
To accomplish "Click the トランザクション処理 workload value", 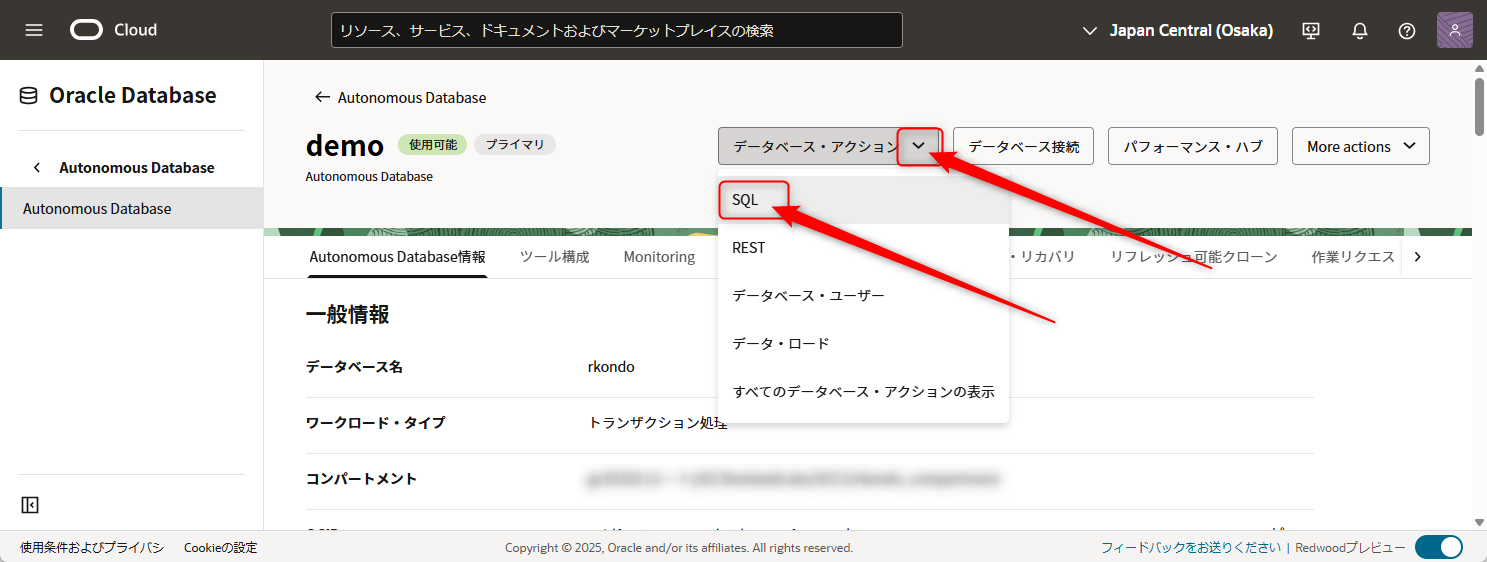I will pyautogui.click(x=658, y=423).
